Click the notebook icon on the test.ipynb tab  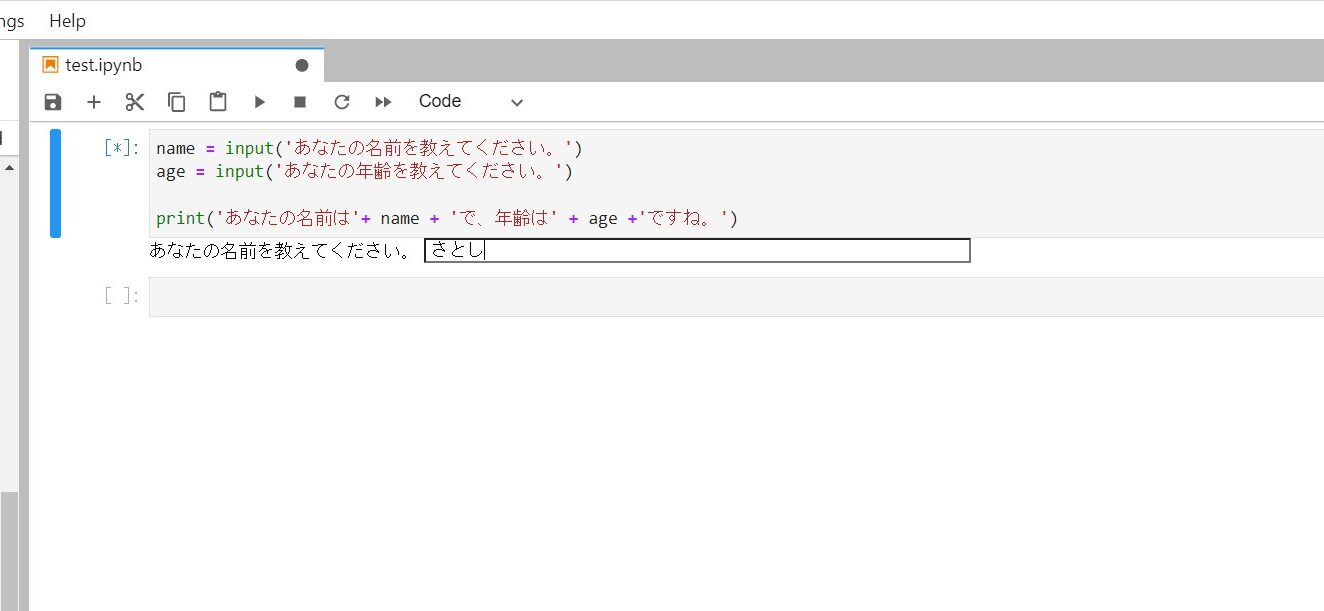click(x=50, y=65)
